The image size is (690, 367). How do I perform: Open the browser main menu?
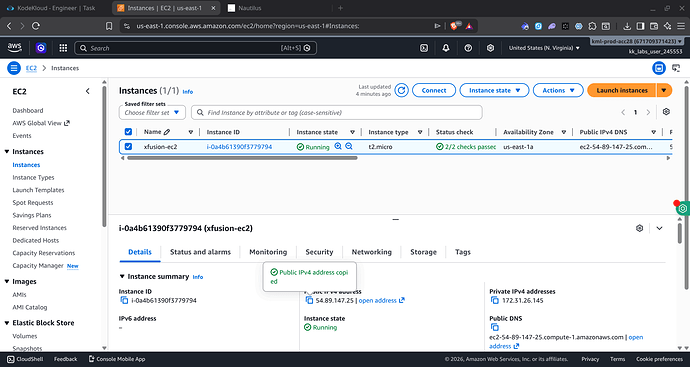pyautogui.click(x=681, y=26)
